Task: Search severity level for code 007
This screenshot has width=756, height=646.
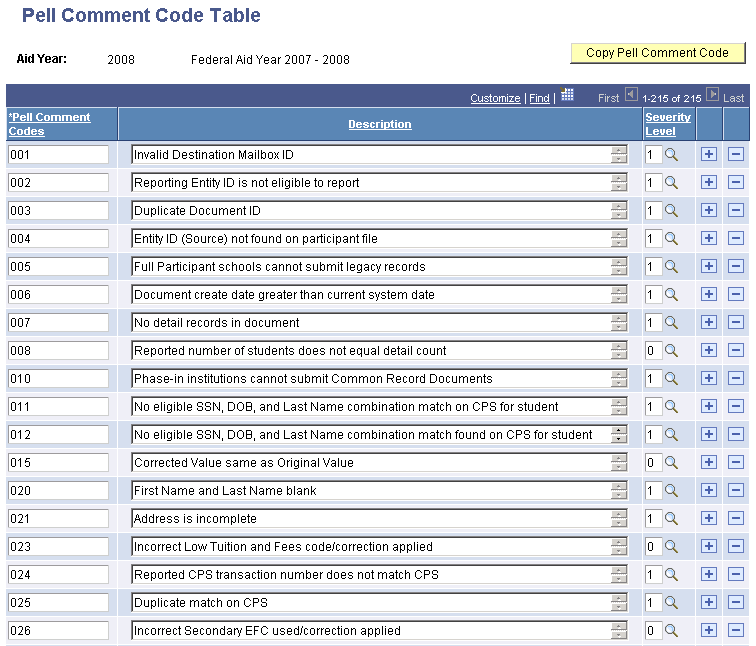Action: (x=671, y=323)
